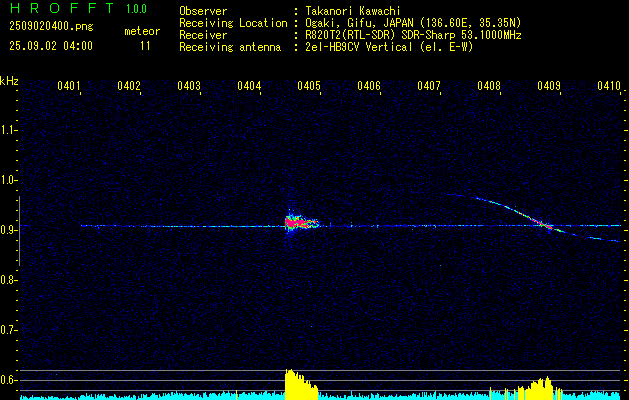Click the 0405 time marker

pos(309,85)
